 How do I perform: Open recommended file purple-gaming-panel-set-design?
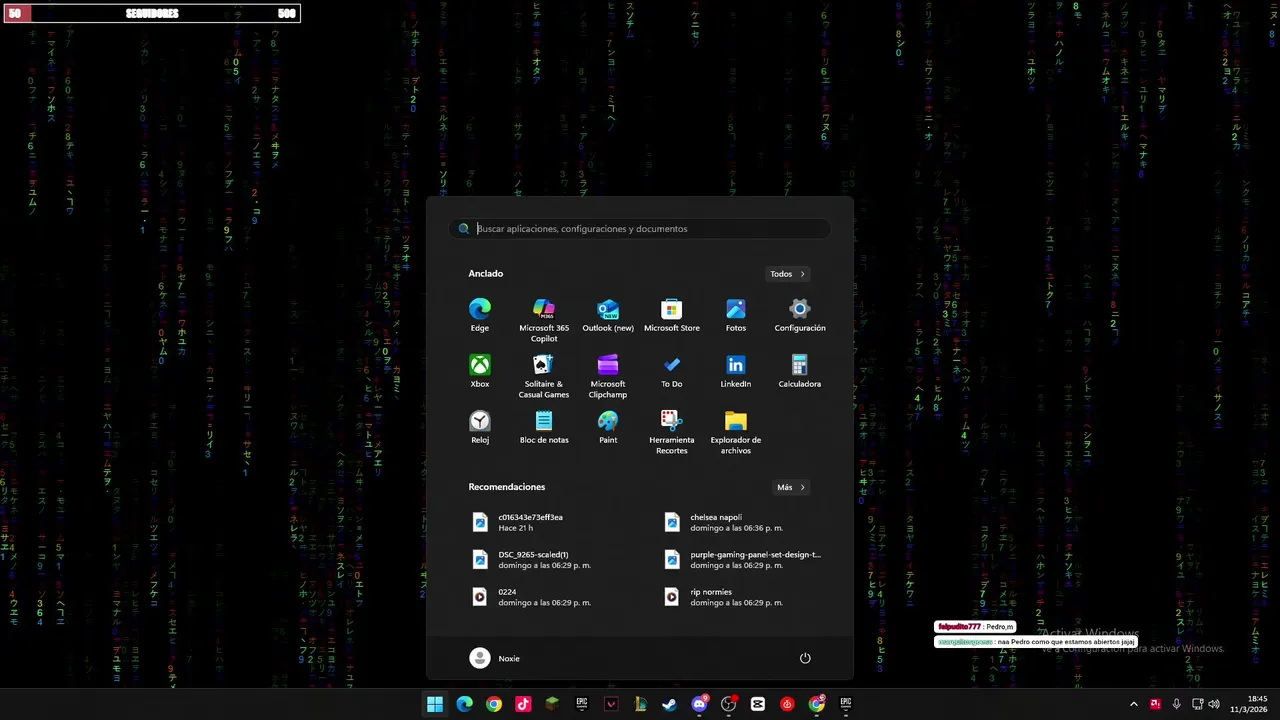pyautogui.click(x=742, y=560)
